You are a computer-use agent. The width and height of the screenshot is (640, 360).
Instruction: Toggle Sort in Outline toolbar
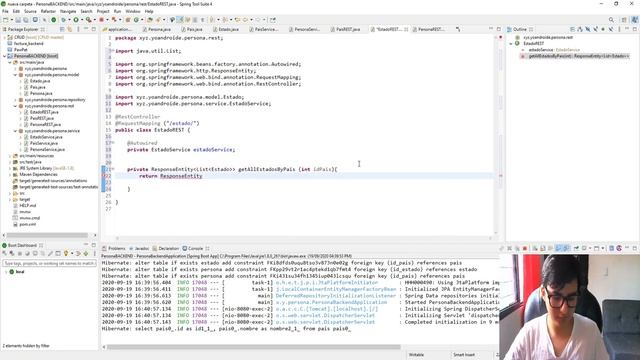pos(580,29)
